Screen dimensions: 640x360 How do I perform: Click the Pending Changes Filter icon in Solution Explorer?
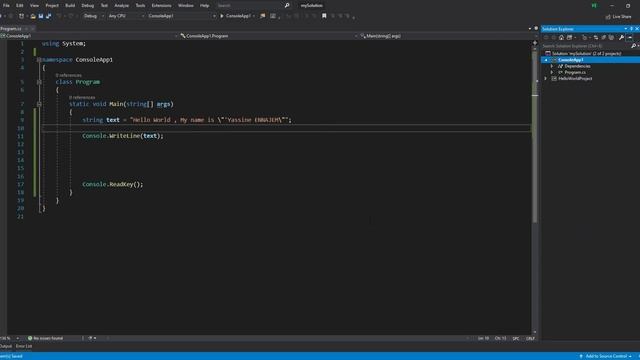click(x=584, y=38)
